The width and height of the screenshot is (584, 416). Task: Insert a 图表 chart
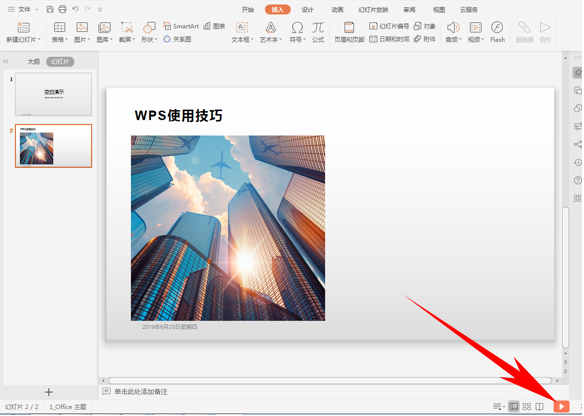pos(214,26)
